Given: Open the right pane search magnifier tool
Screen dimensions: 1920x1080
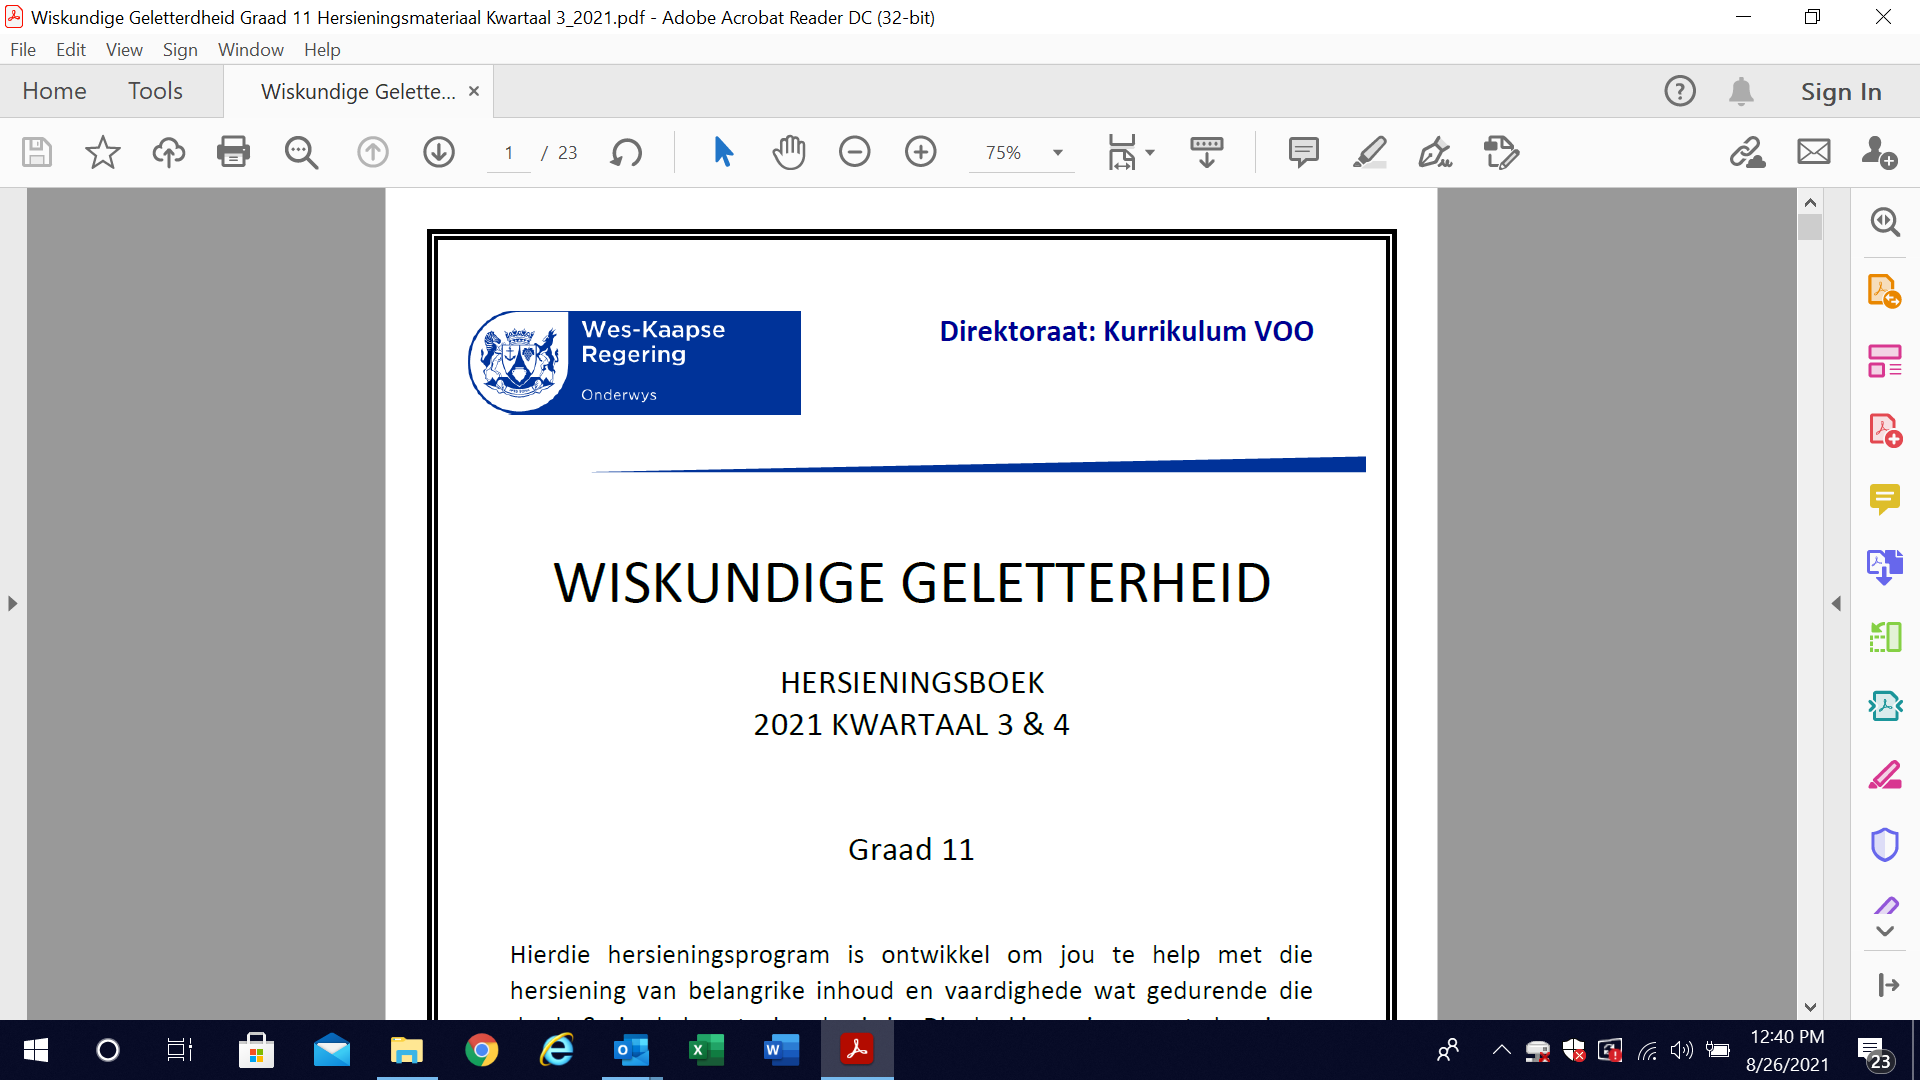Looking at the screenshot, I should pos(1885,222).
